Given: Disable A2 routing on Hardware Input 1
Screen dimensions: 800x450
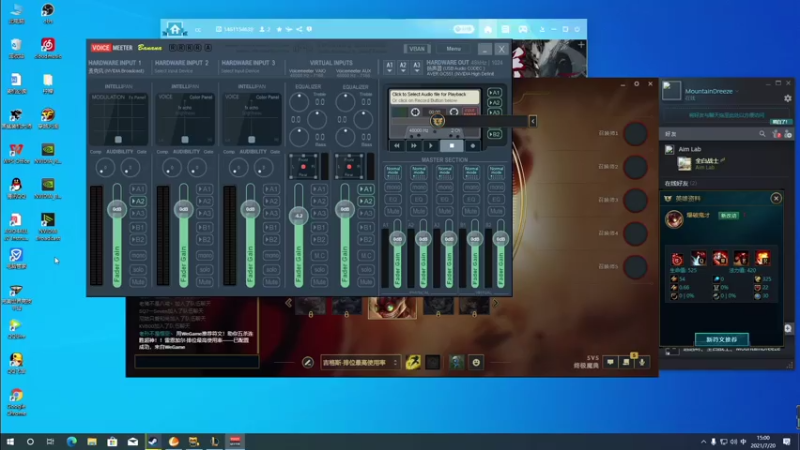Looking at the screenshot, I should (x=138, y=201).
